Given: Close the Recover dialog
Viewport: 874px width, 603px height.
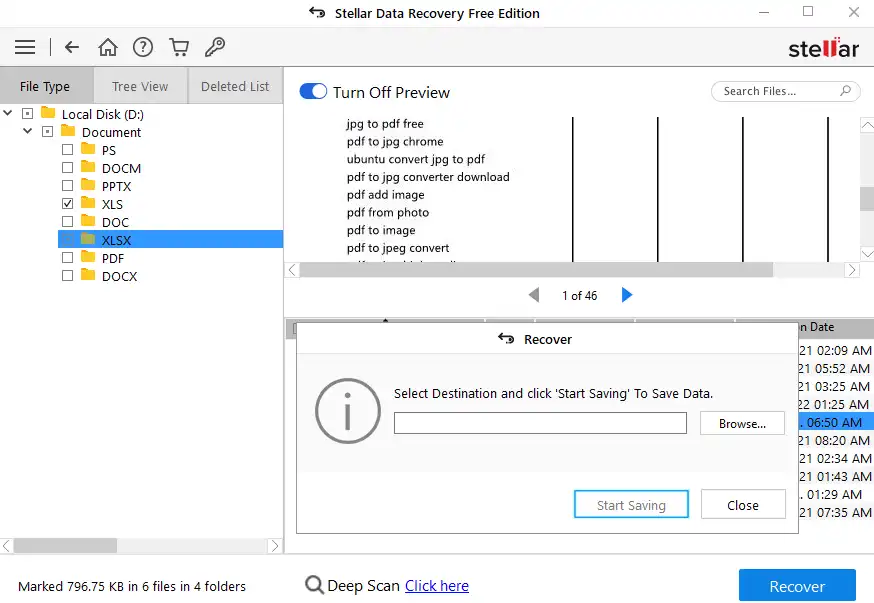Looking at the screenshot, I should tap(743, 505).
